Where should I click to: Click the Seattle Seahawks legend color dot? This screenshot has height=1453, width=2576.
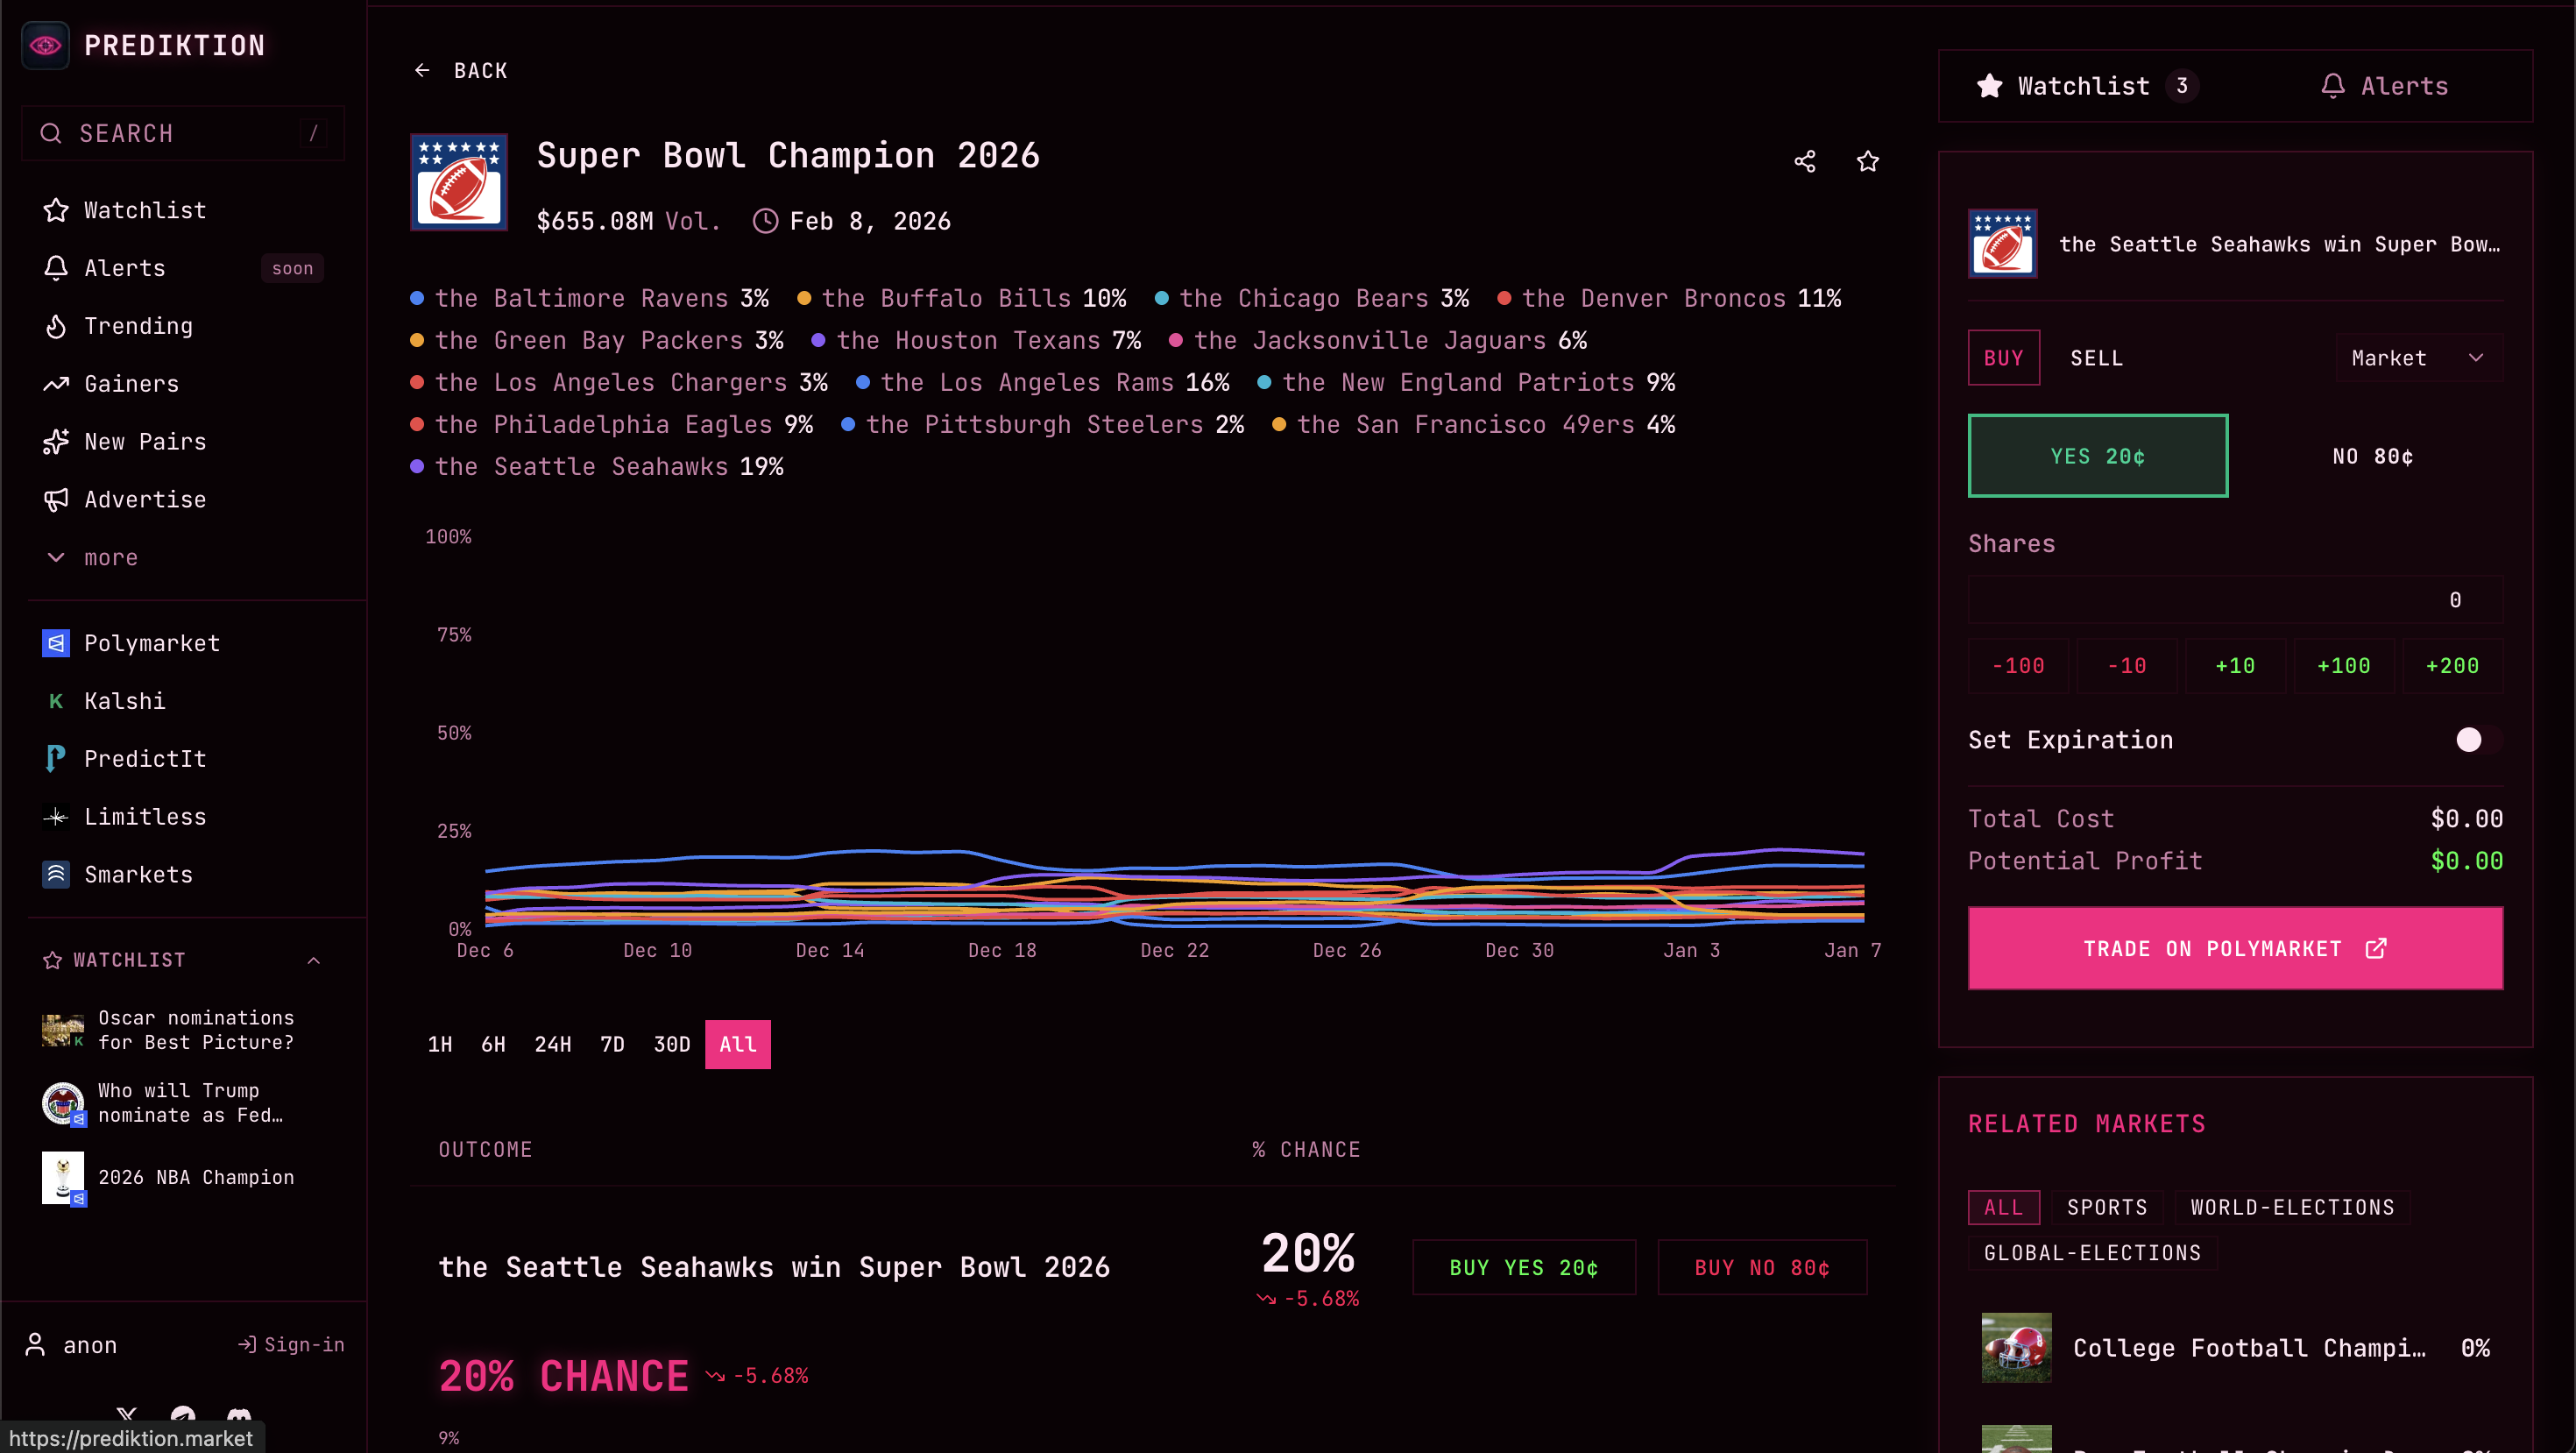pos(417,467)
